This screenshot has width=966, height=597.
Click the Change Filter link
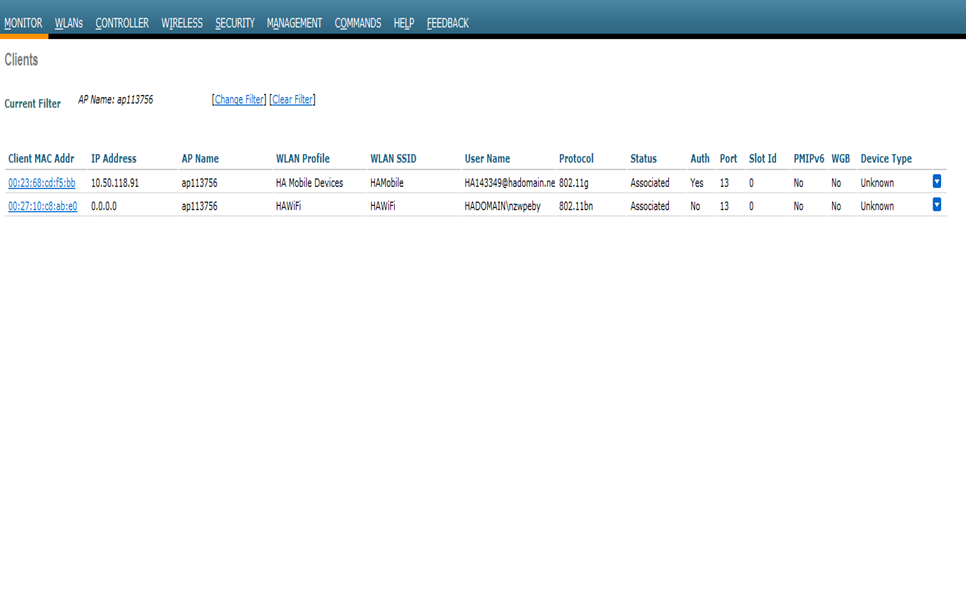[239, 99]
